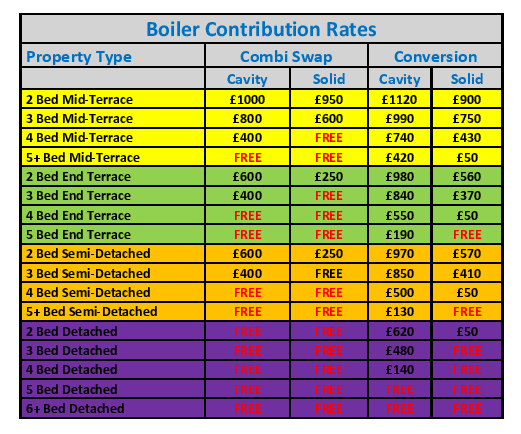Select the £950 solid combi swap cell
This screenshot has width=521, height=434.
[329, 99]
